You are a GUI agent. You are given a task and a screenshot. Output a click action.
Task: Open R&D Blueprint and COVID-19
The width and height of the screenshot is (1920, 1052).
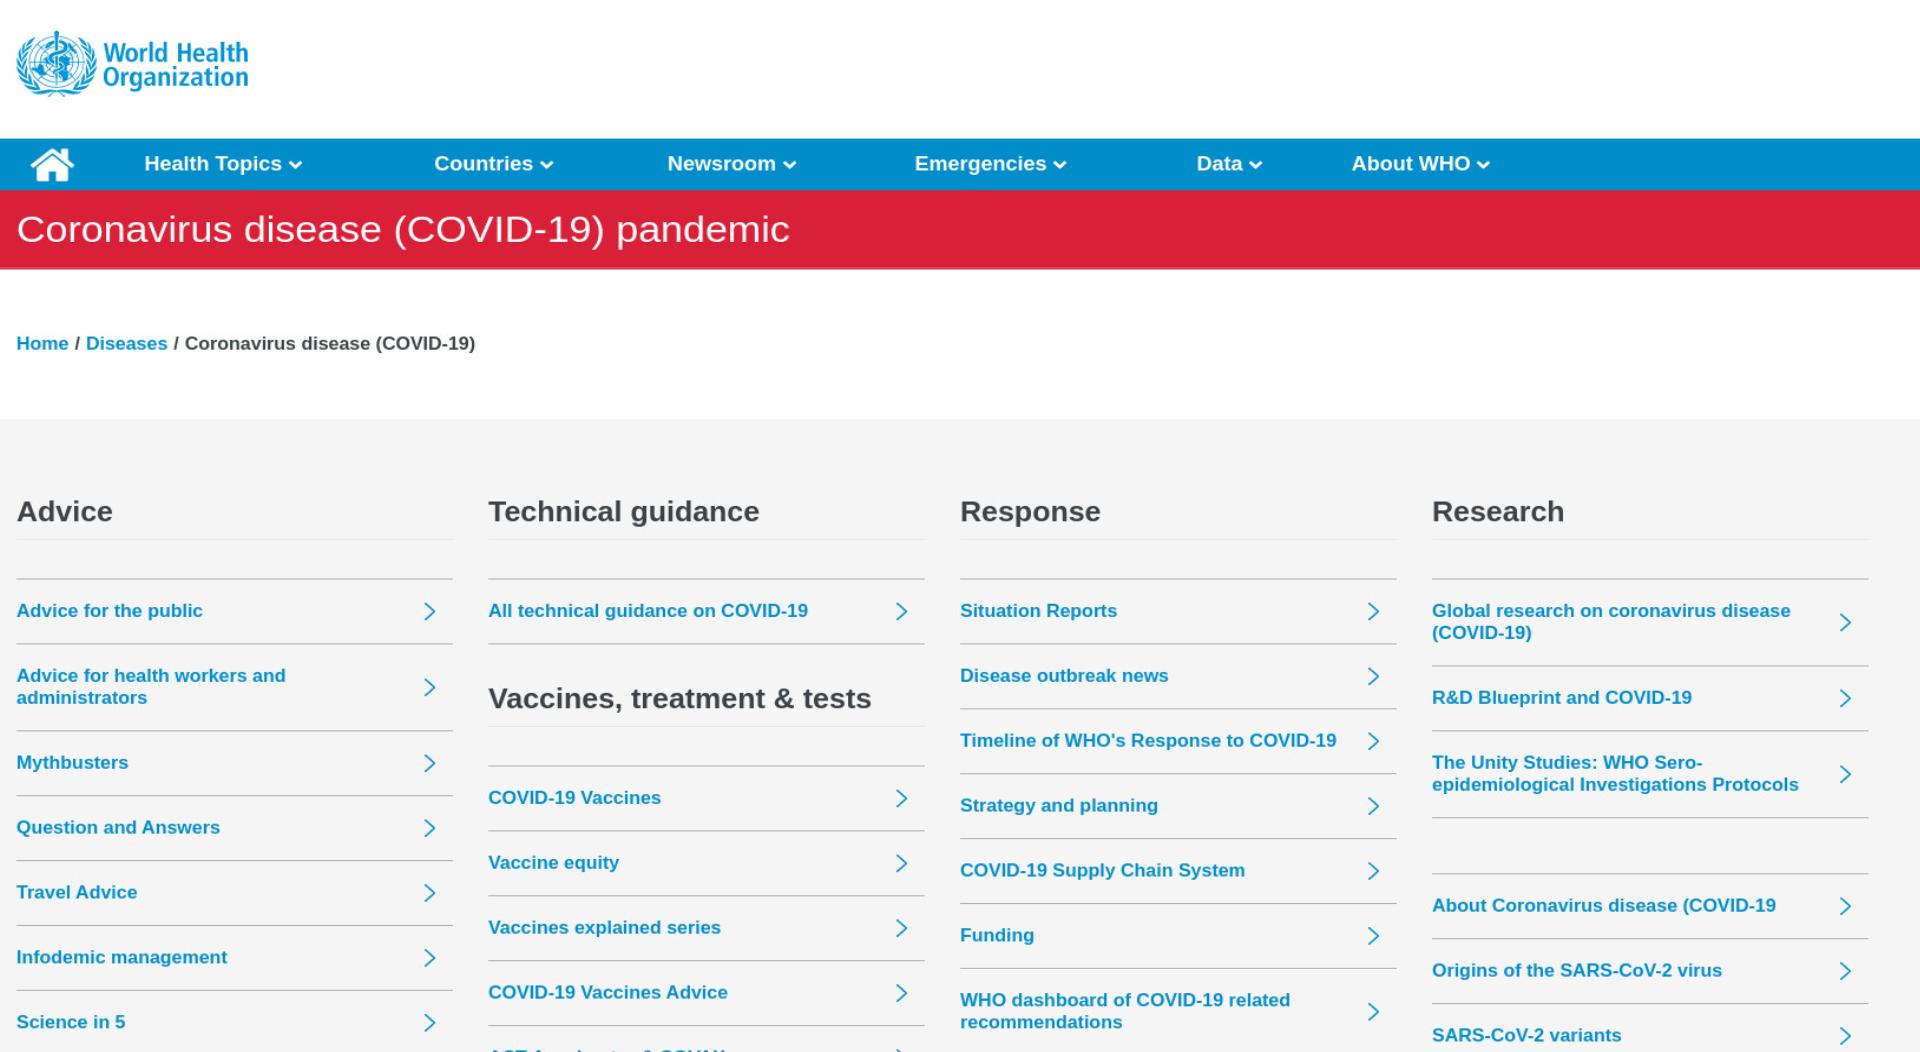(x=1562, y=698)
